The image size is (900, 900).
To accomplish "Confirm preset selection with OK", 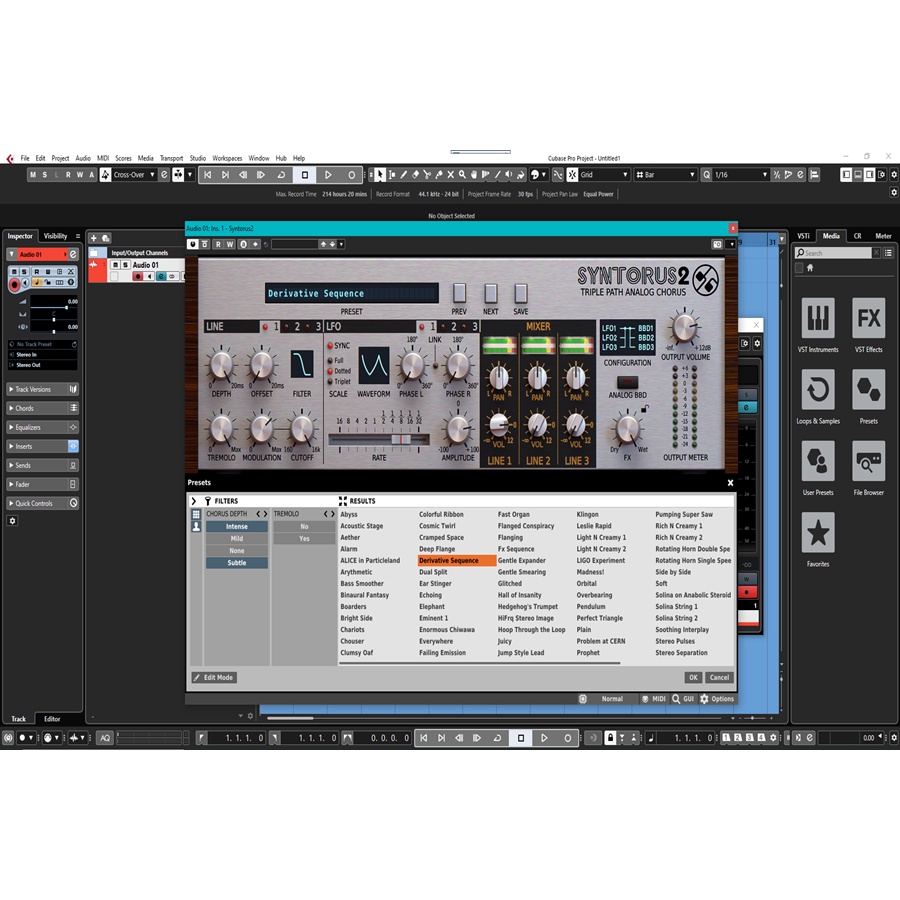I will click(693, 677).
